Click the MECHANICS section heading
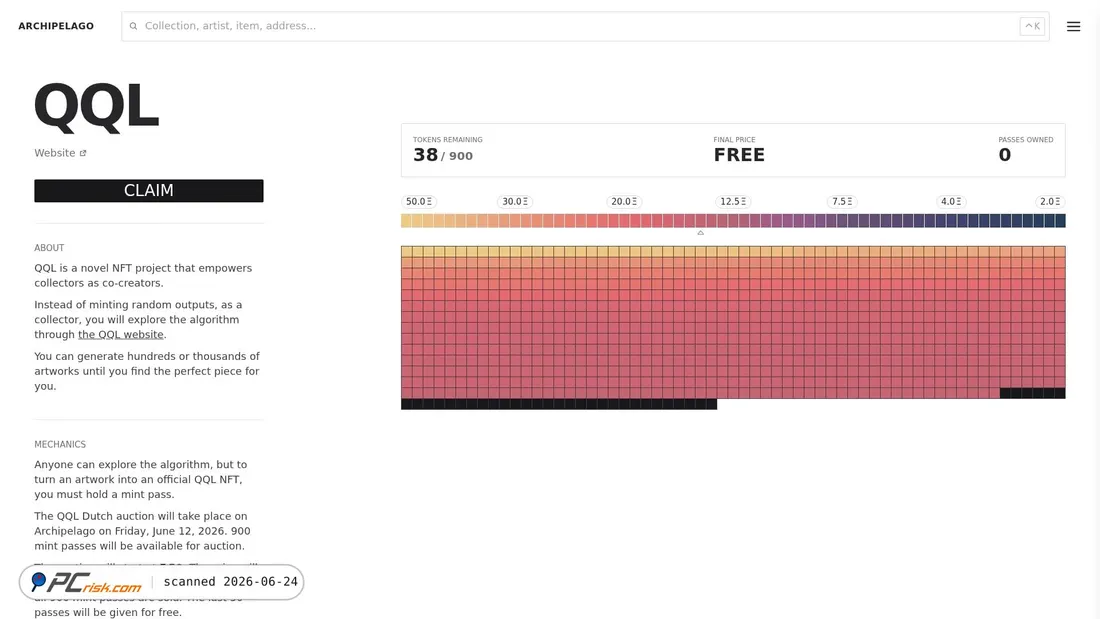1100x619 pixels. pos(60,444)
